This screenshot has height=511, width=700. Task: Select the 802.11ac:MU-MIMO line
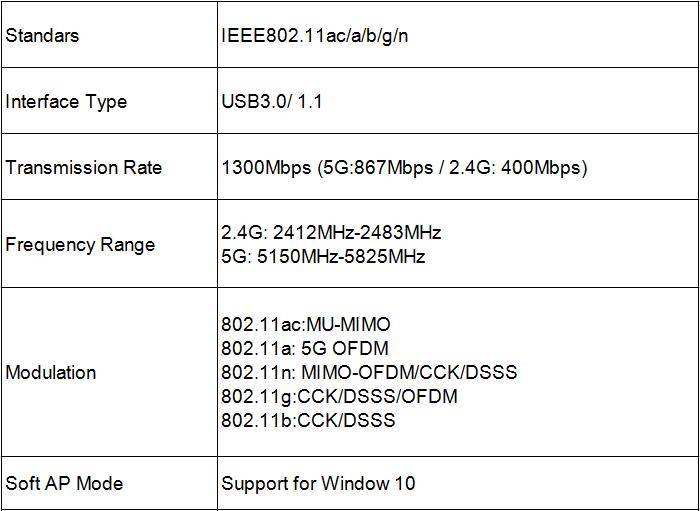click(306, 324)
